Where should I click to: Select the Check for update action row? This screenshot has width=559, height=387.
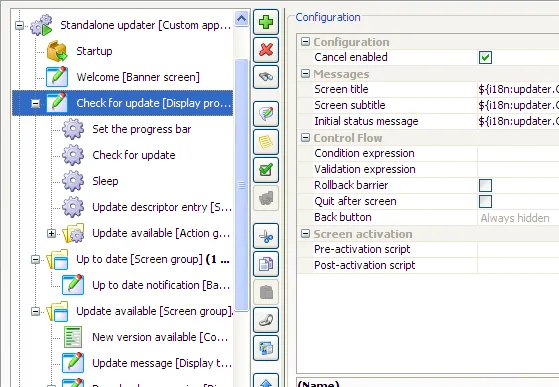point(134,155)
